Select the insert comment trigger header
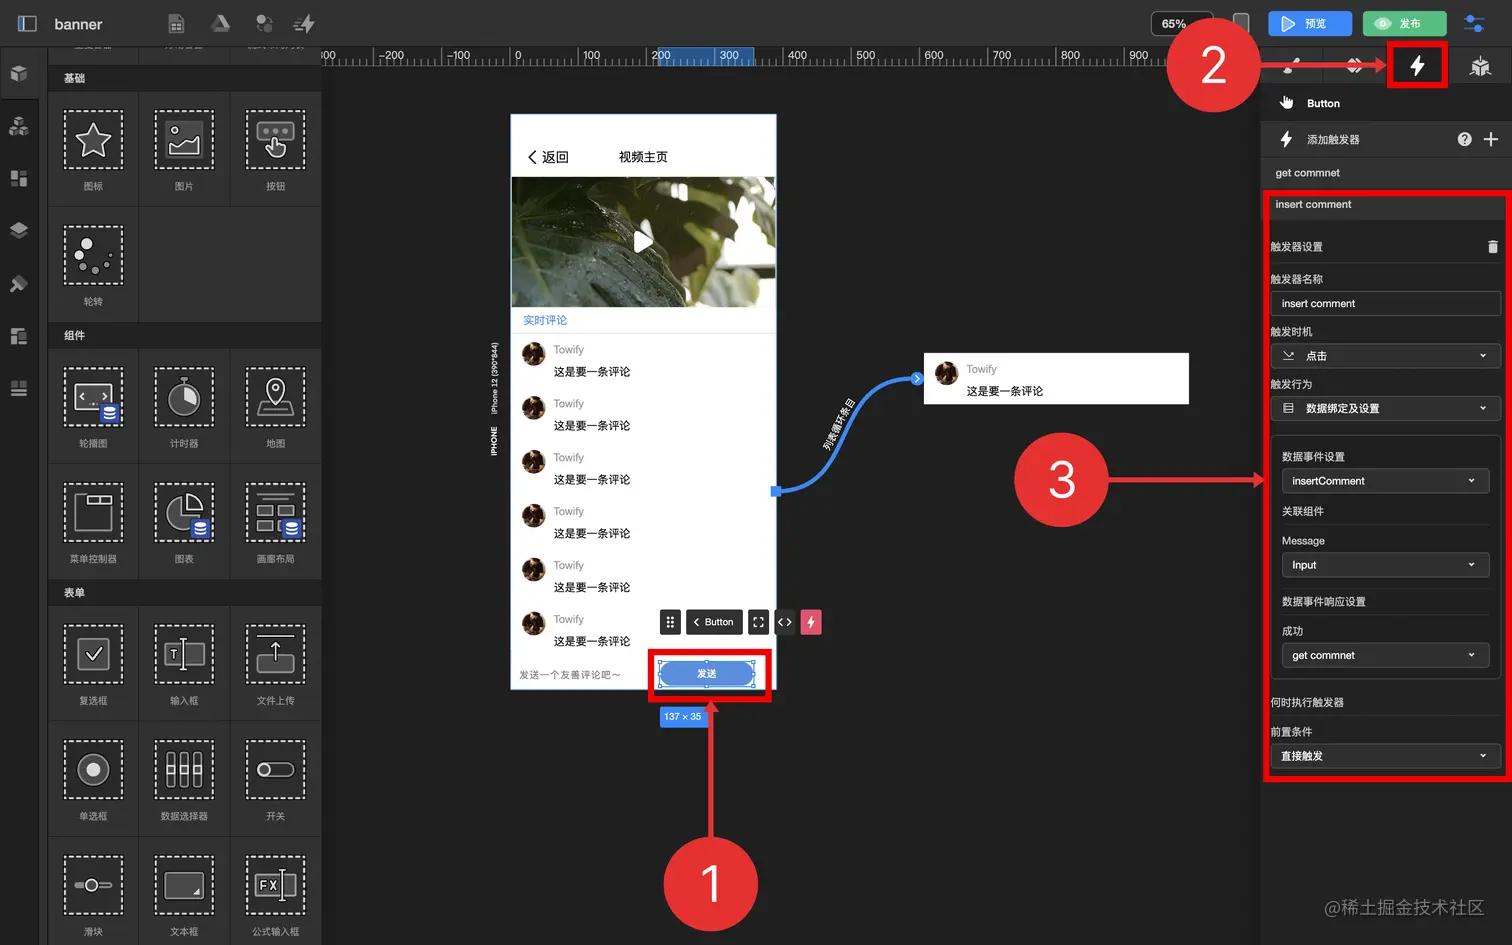 click(x=1385, y=205)
